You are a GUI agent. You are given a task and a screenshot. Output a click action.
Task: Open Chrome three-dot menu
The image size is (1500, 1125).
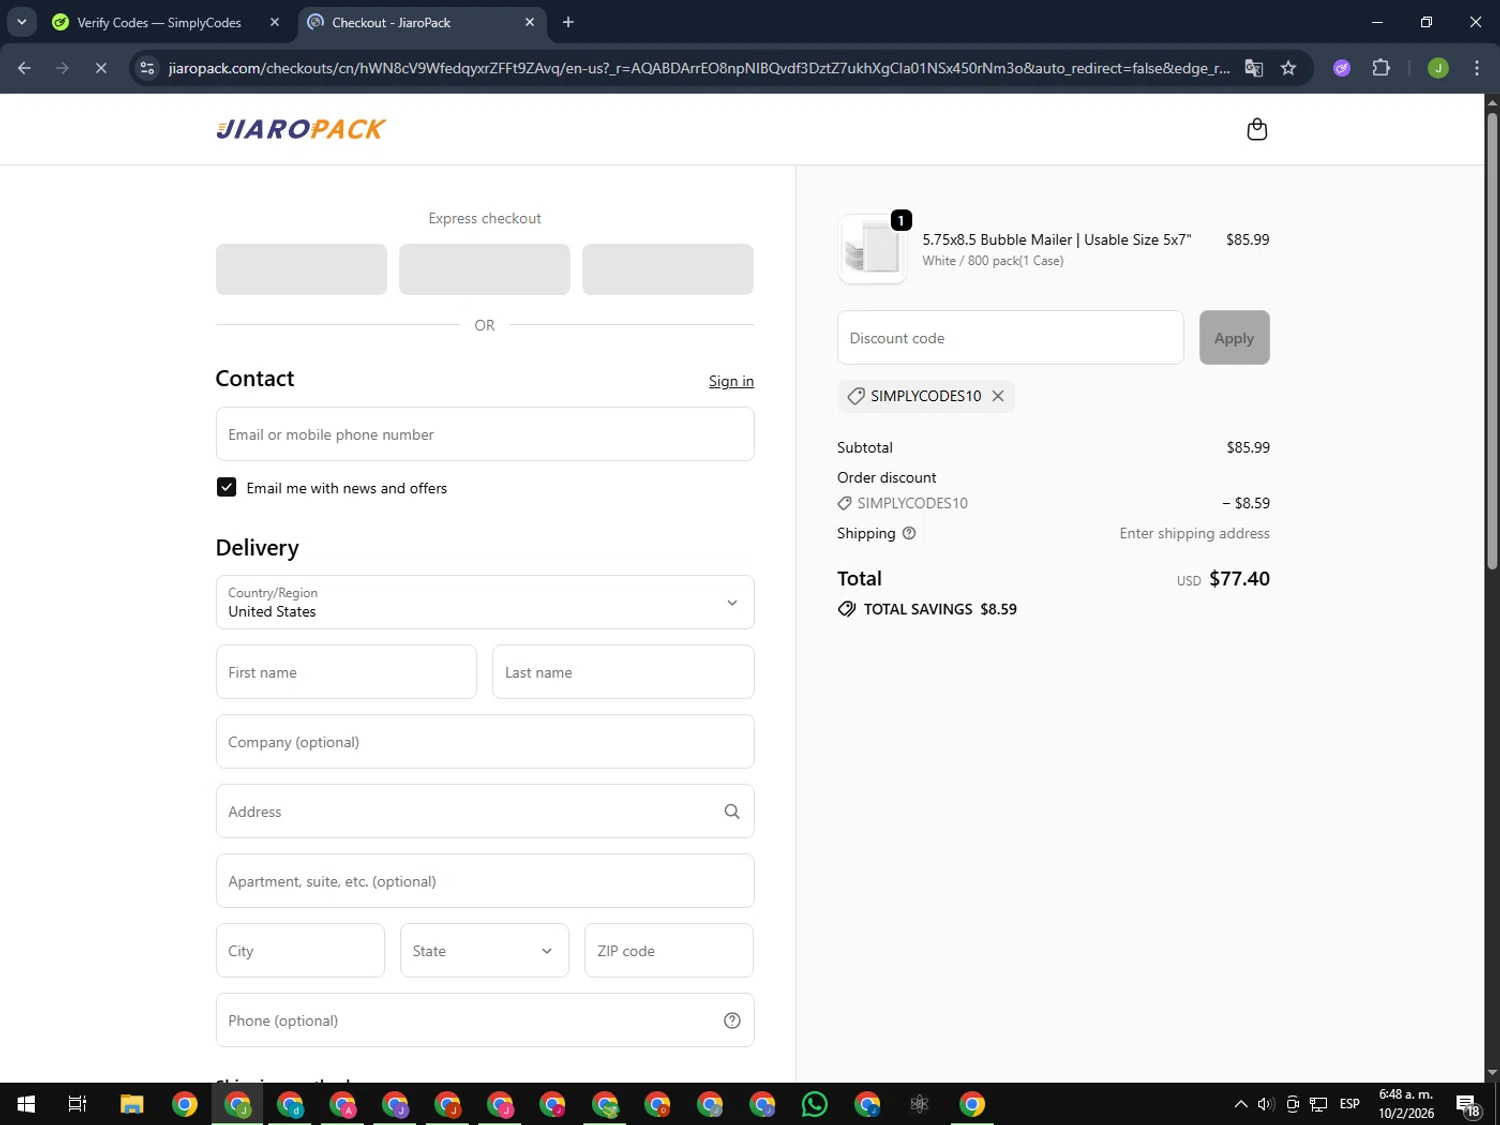[1477, 68]
